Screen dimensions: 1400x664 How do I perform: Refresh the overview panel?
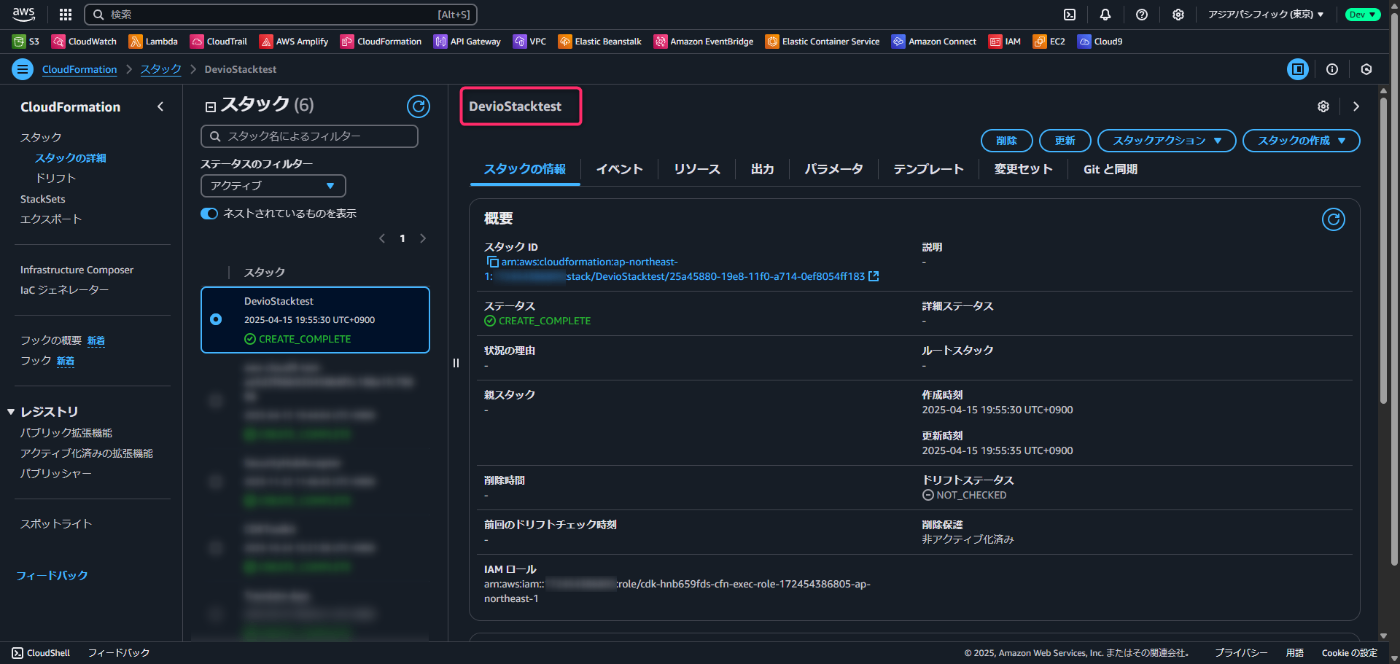[1333, 220]
